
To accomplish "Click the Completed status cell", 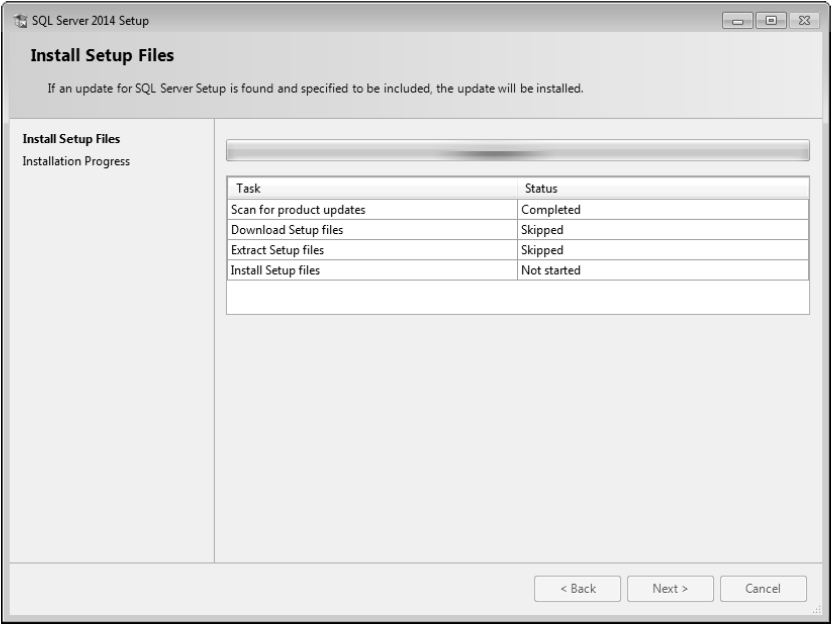I will (663, 210).
